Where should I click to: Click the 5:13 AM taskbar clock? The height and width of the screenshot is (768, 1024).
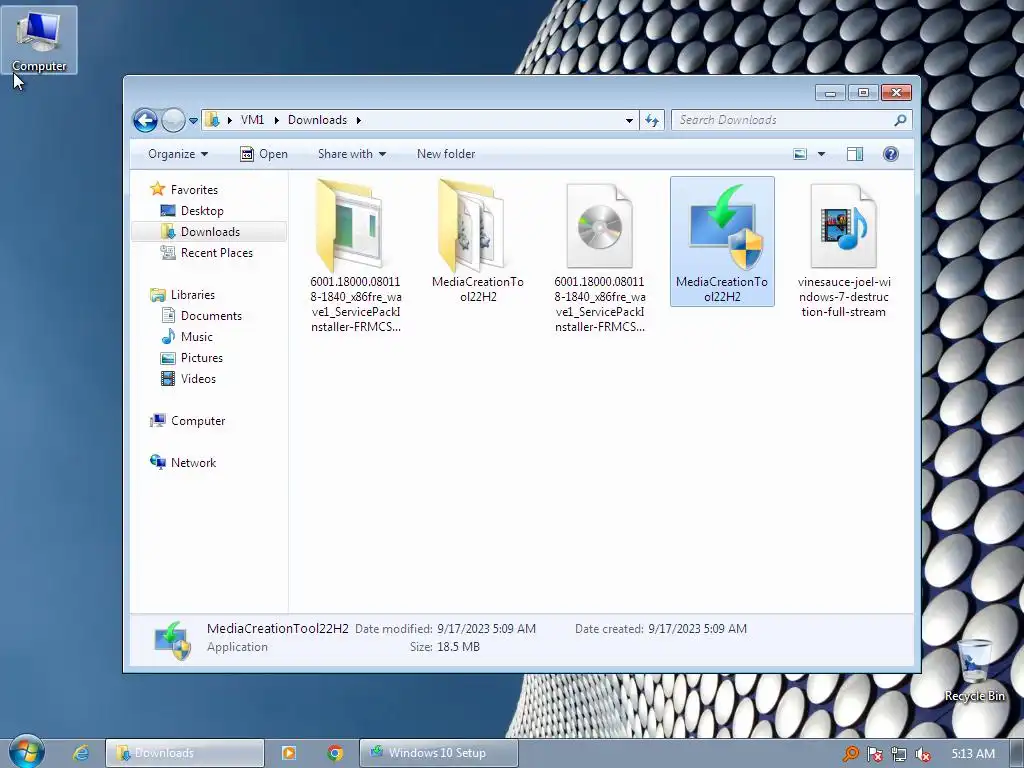(x=973, y=754)
